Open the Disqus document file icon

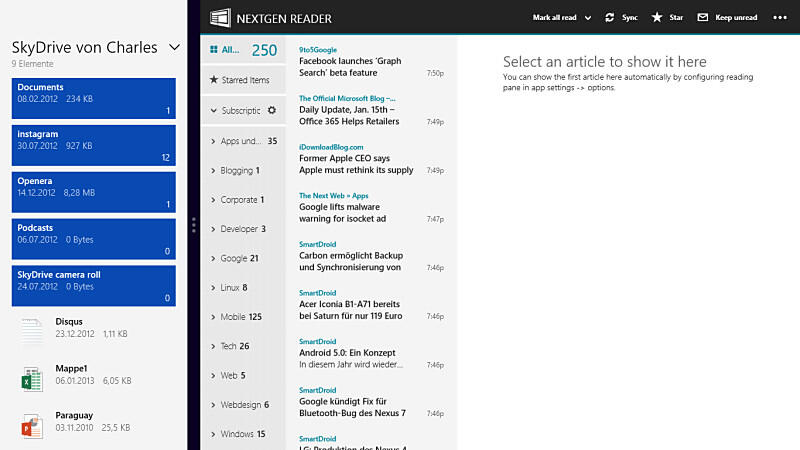point(32,331)
